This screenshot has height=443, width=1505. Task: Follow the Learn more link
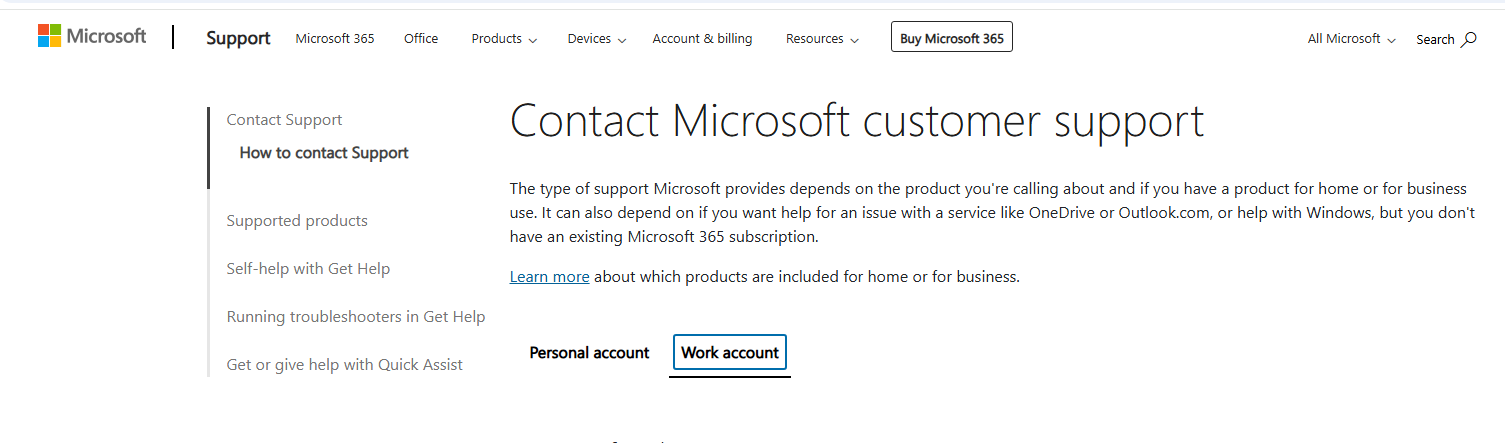(549, 277)
